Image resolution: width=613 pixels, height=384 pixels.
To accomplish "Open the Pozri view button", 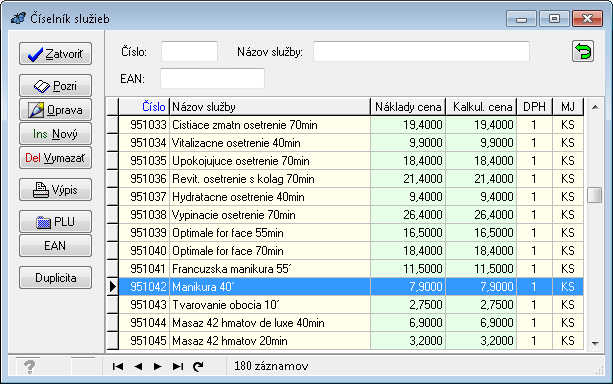I will coord(56,85).
